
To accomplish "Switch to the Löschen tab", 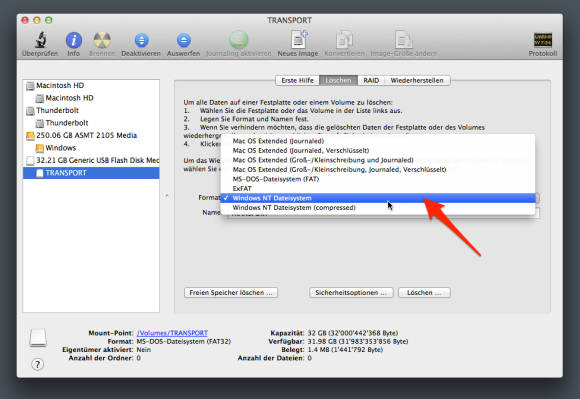I will (x=338, y=80).
